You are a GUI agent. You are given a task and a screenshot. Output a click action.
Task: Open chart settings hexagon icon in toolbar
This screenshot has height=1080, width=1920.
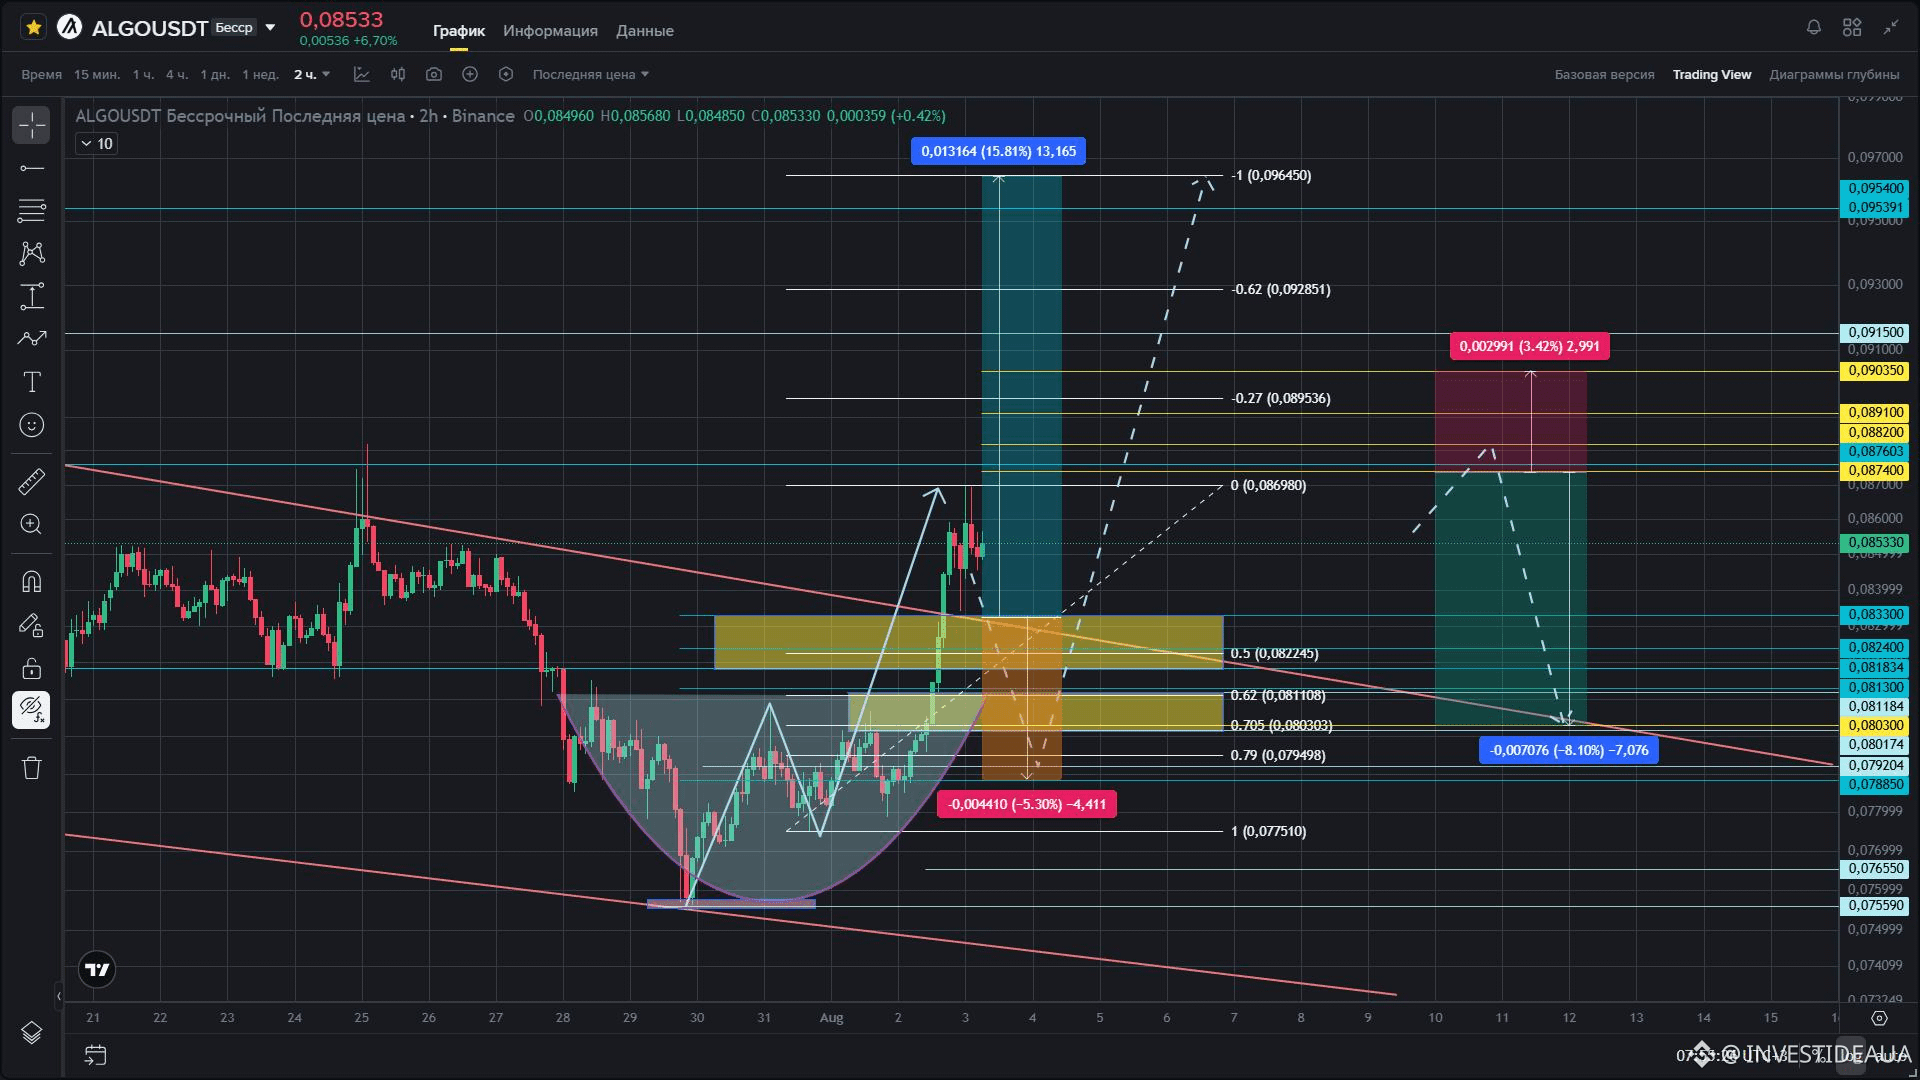click(x=506, y=75)
